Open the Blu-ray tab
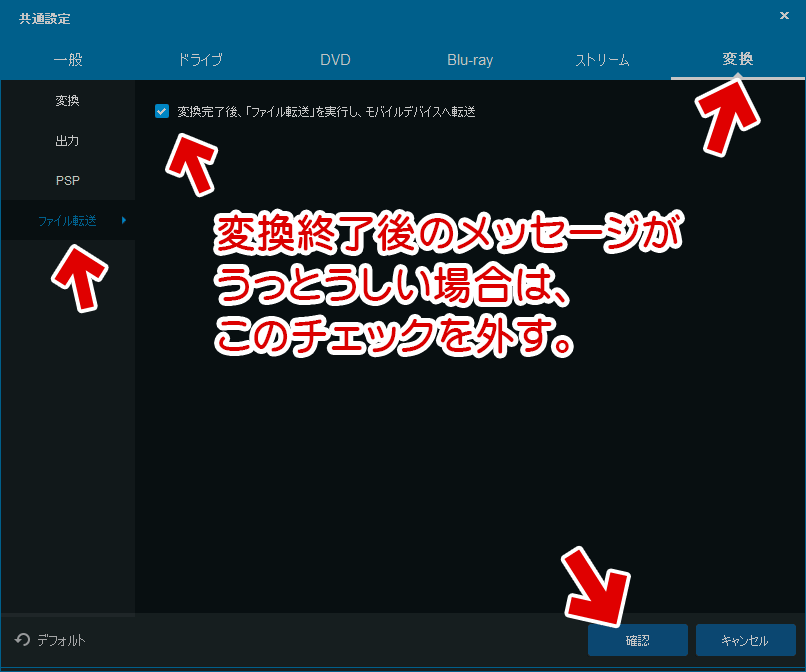The width and height of the screenshot is (806, 672). [470, 60]
